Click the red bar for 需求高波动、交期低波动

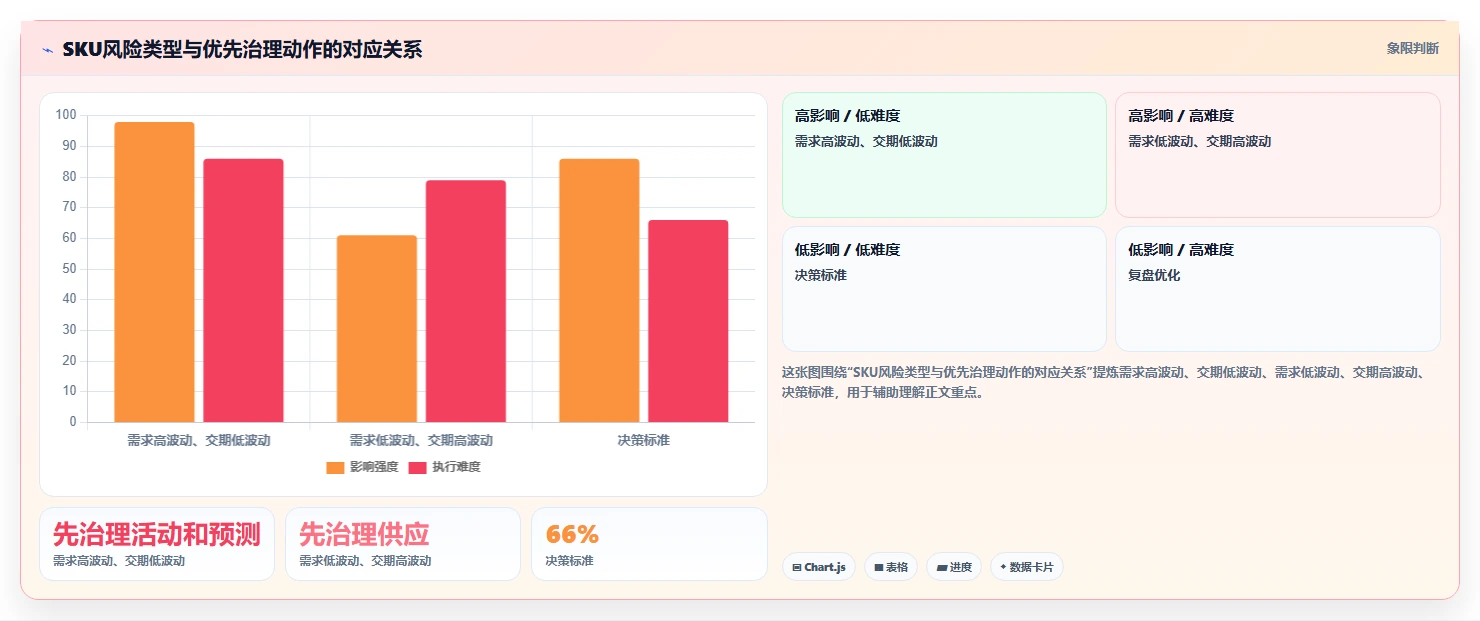[244, 290]
